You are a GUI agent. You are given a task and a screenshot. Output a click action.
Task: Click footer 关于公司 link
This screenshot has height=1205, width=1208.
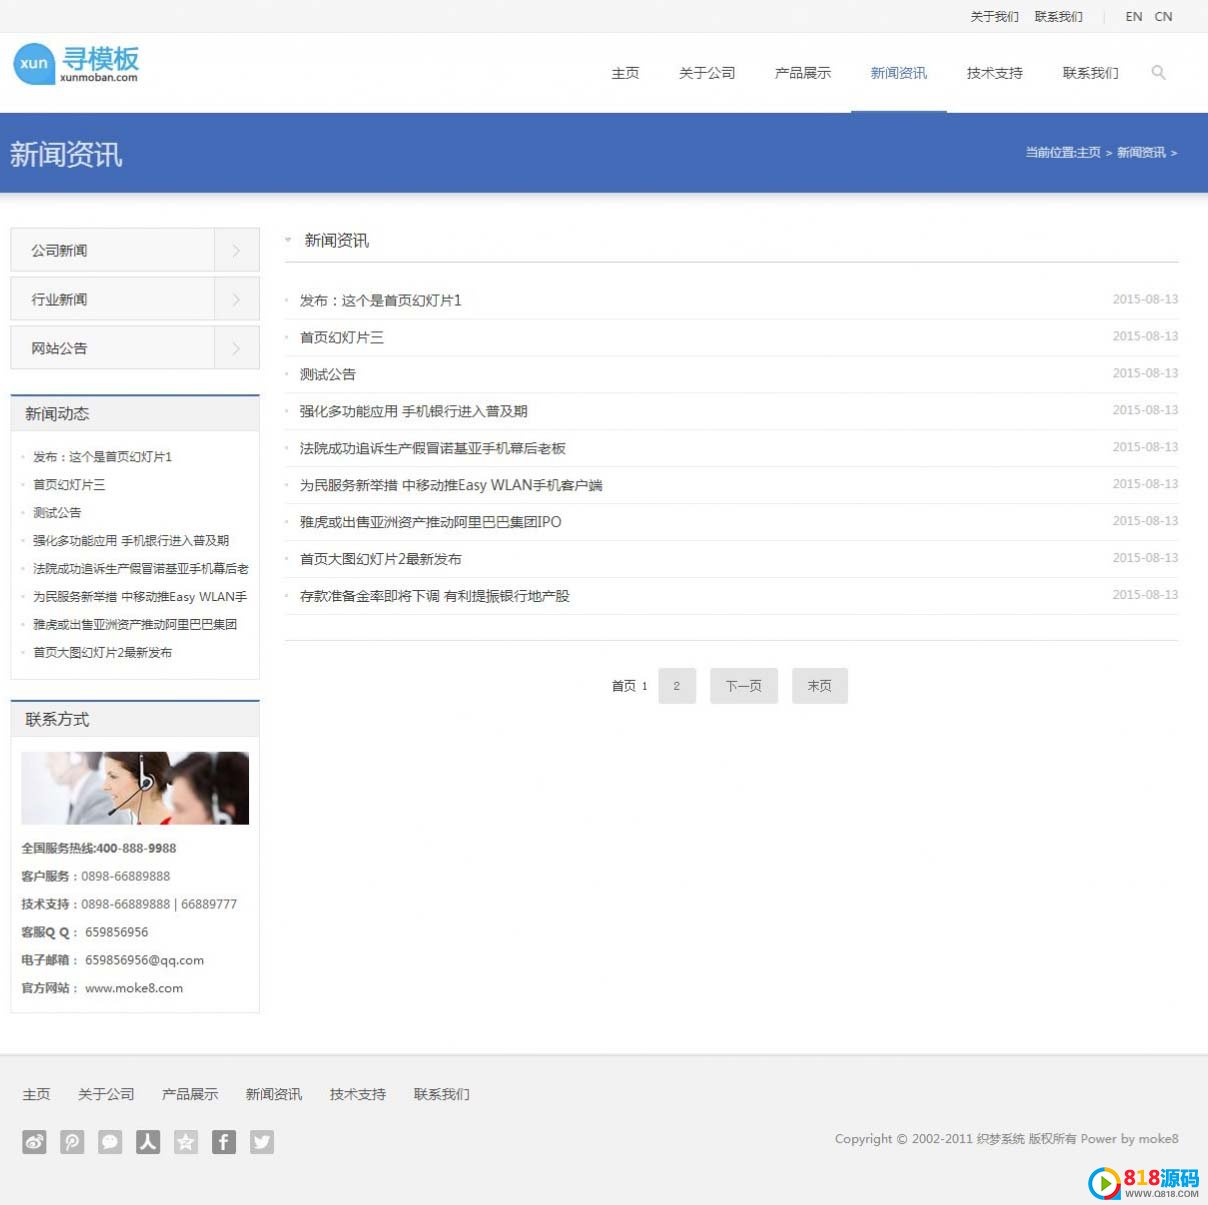tap(106, 1094)
